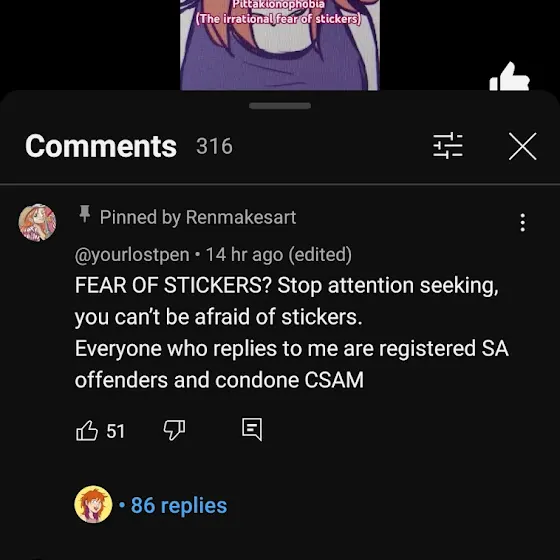Close the Comments panel

(x=522, y=146)
